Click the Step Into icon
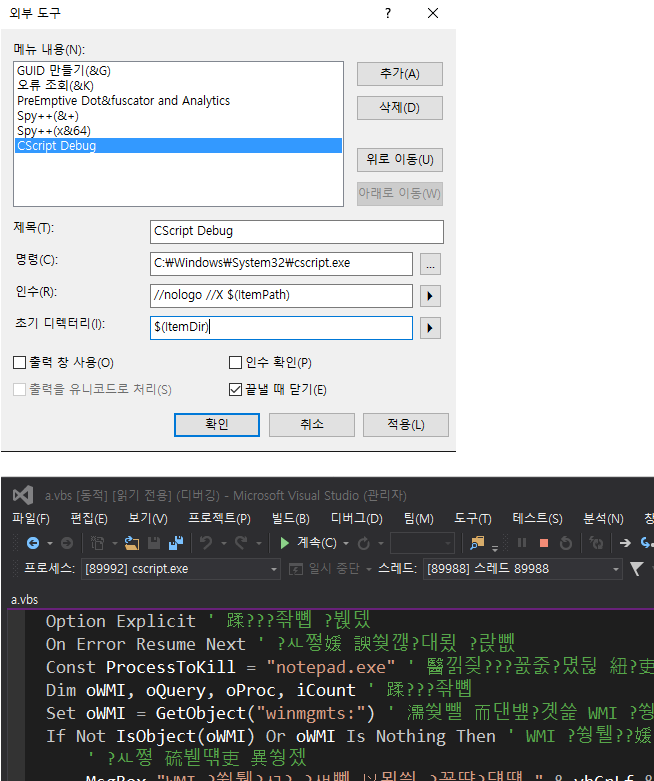This screenshot has height=781, width=654. pos(647,543)
